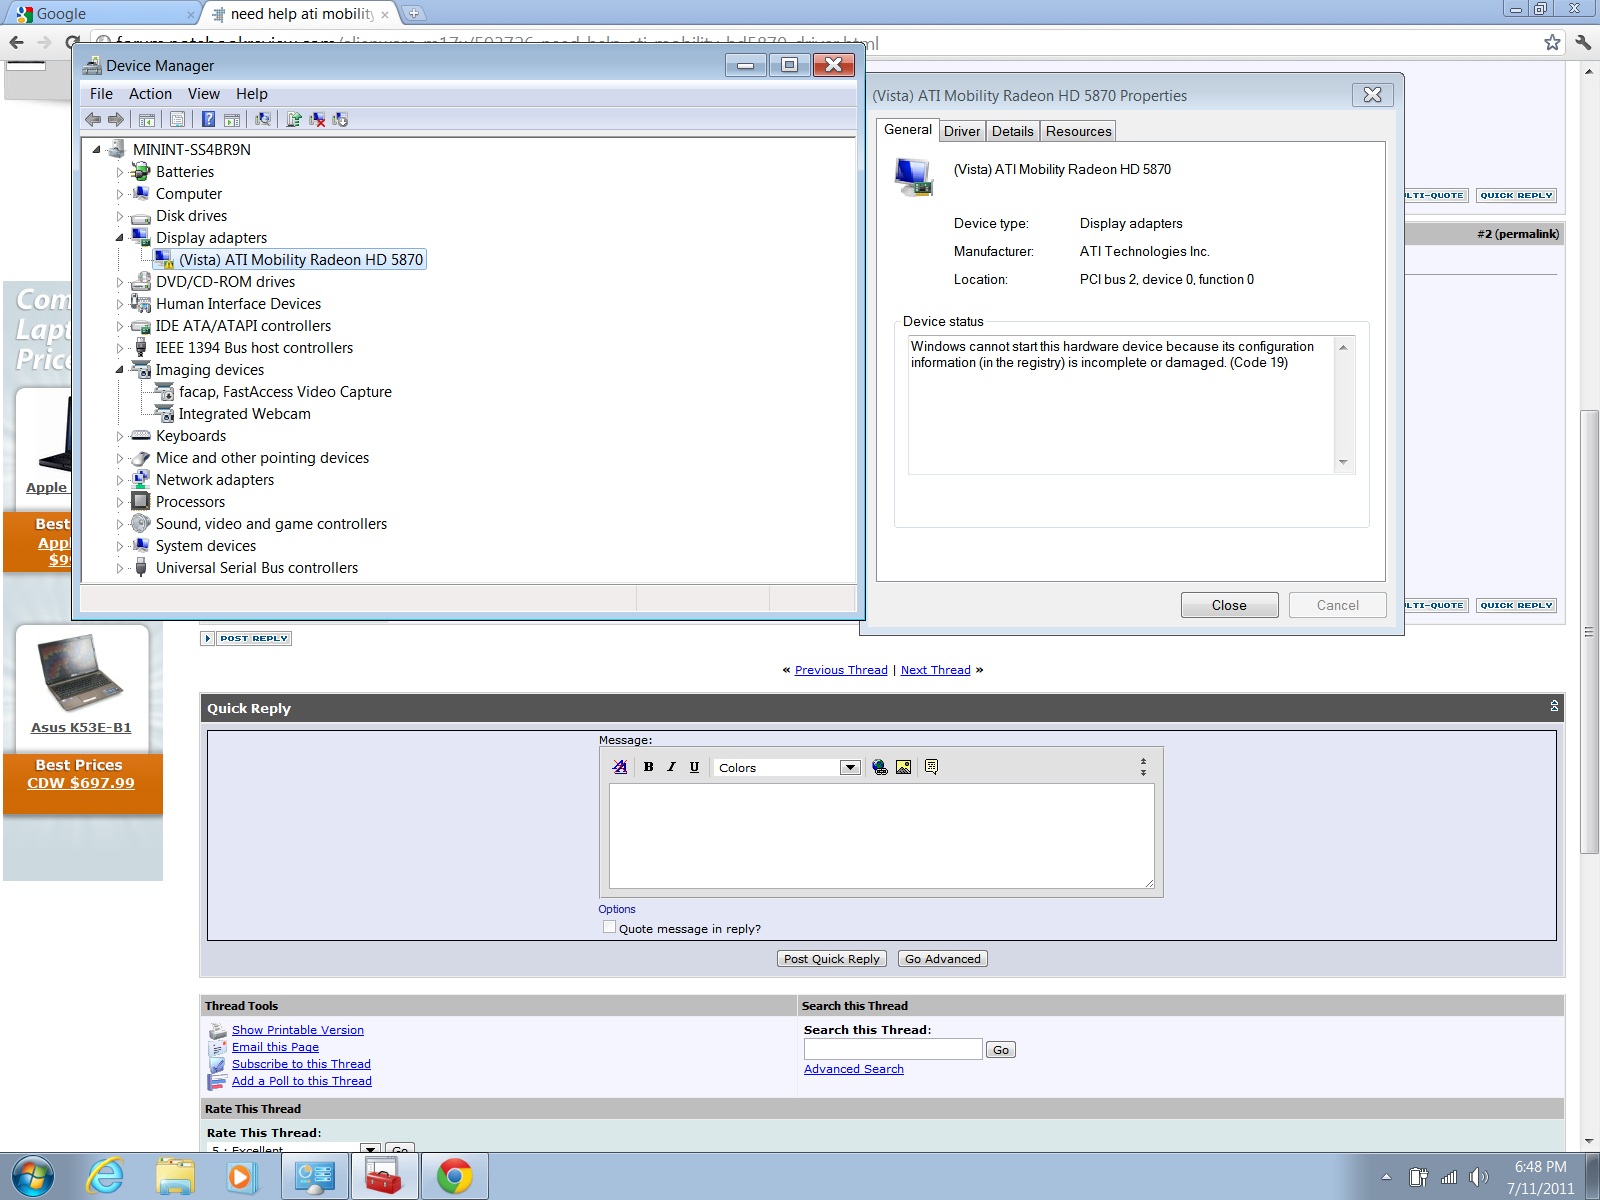Switch to the Details tab

[1013, 131]
